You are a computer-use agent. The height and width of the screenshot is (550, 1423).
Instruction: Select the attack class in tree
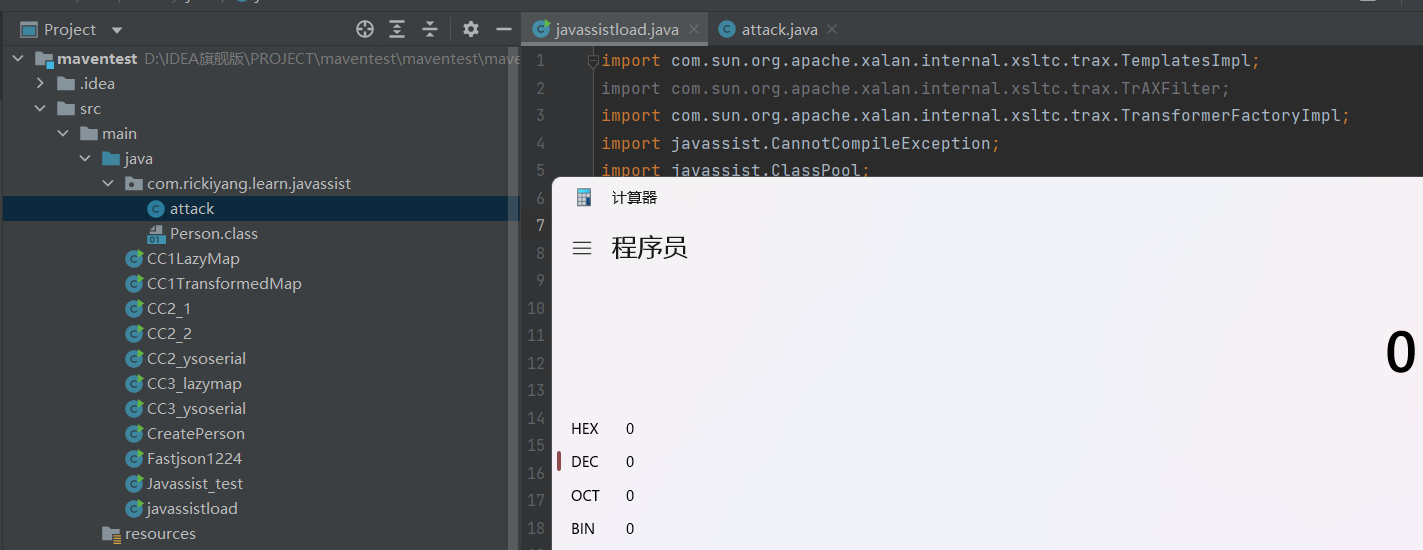[x=192, y=209]
